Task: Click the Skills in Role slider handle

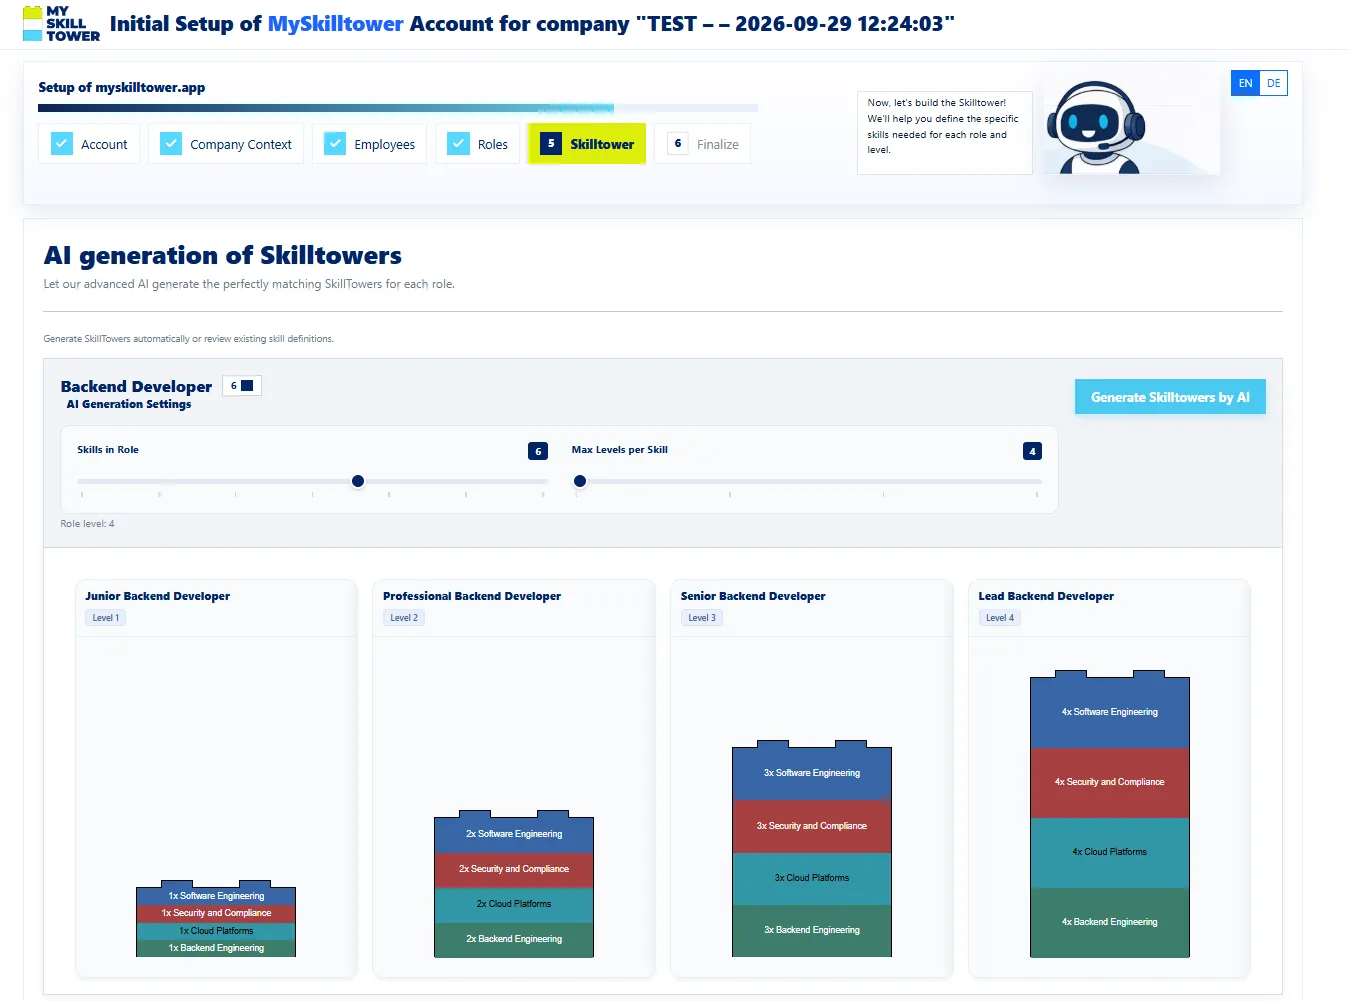Action: click(x=358, y=481)
